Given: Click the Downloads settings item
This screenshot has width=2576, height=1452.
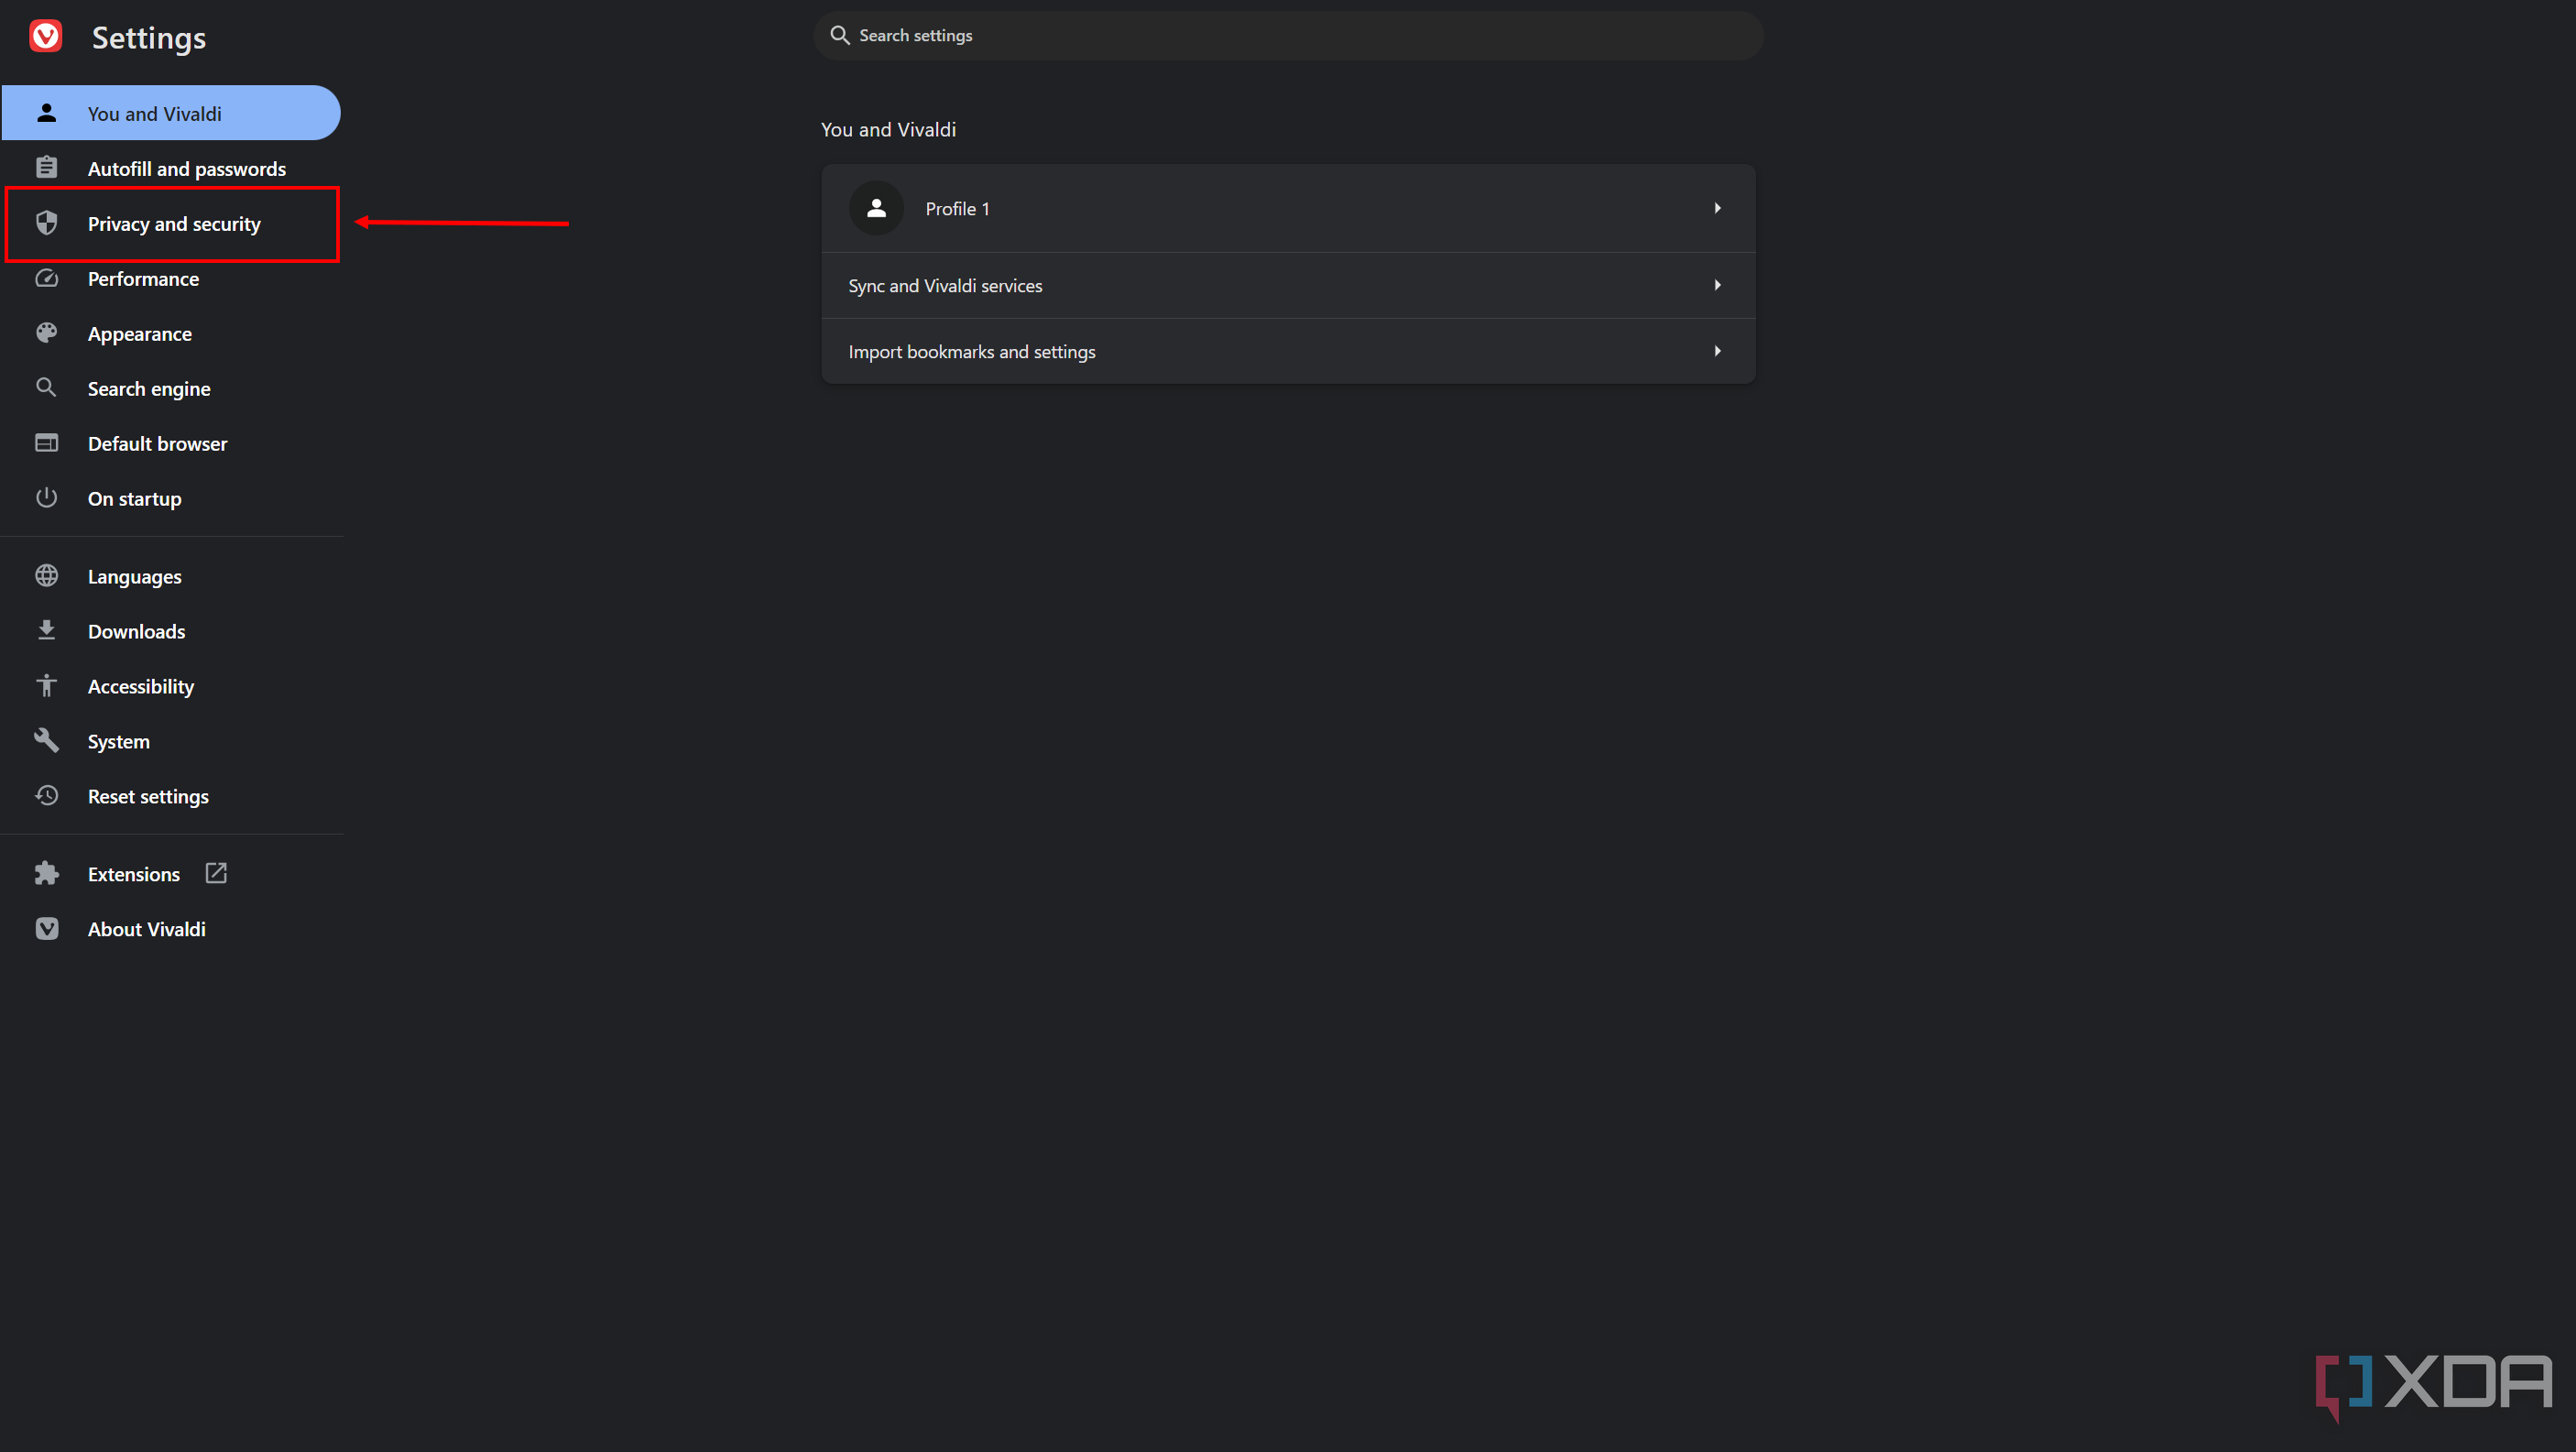Looking at the screenshot, I should 138,631.
